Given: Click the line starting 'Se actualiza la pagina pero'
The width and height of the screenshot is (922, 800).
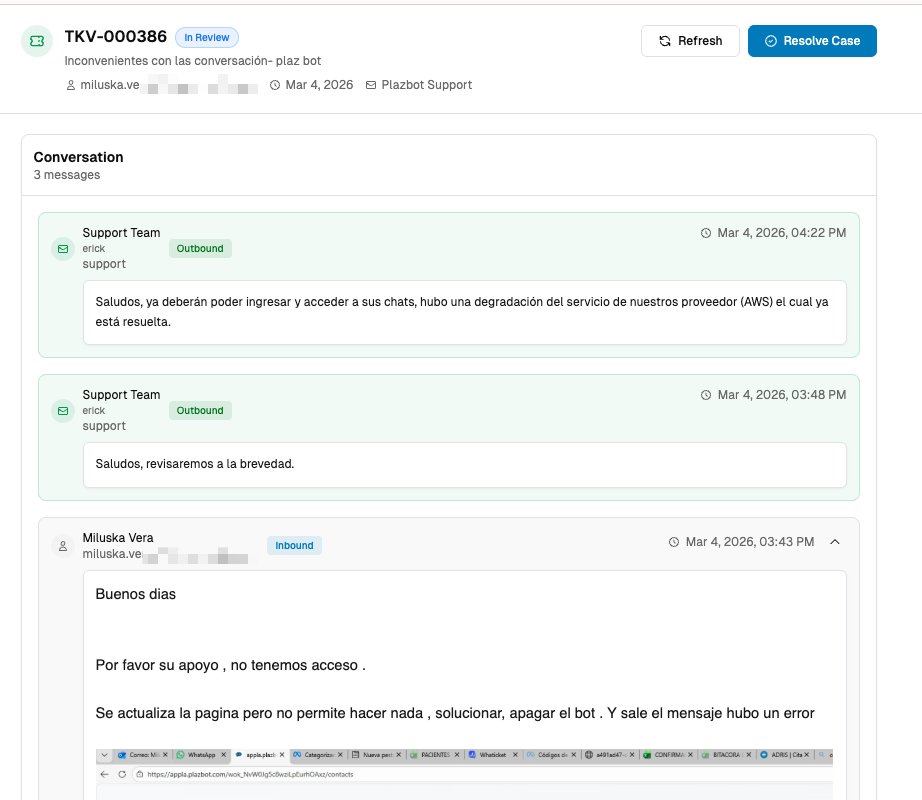Looking at the screenshot, I should pos(455,714).
